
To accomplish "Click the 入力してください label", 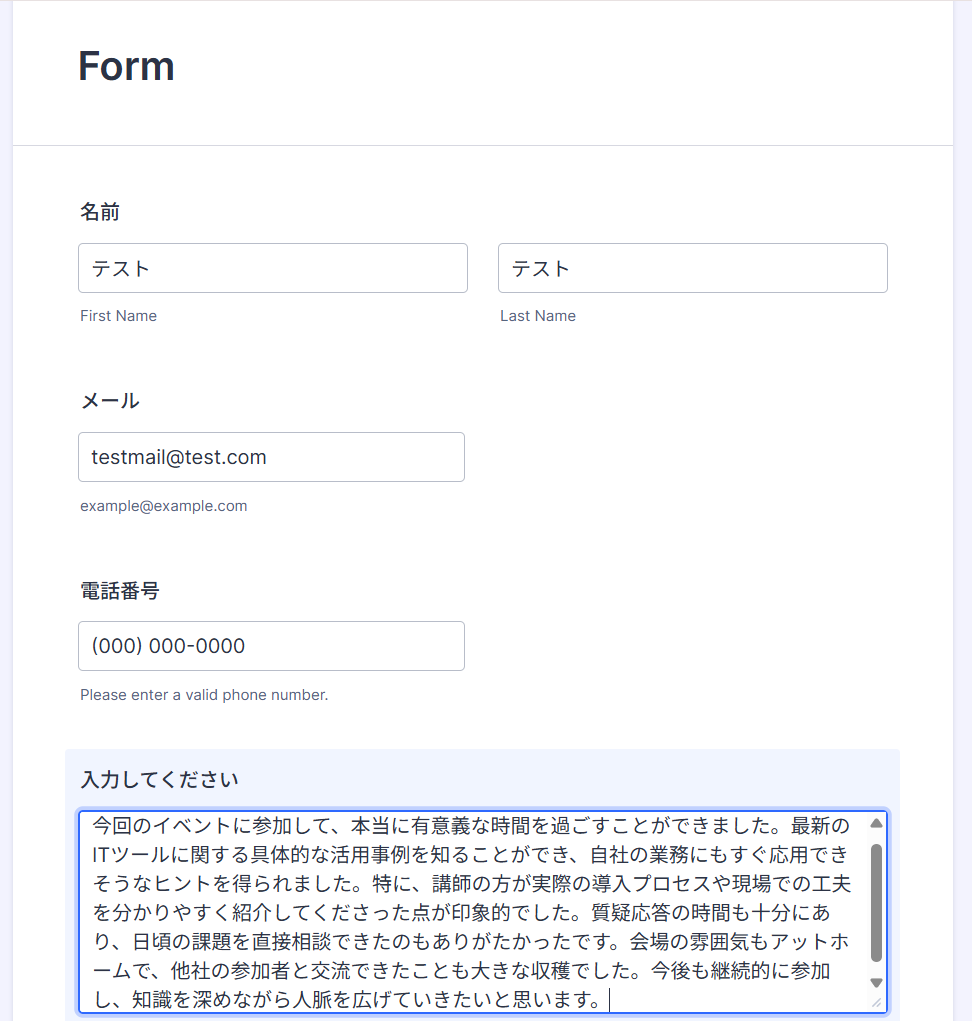I will click(160, 779).
